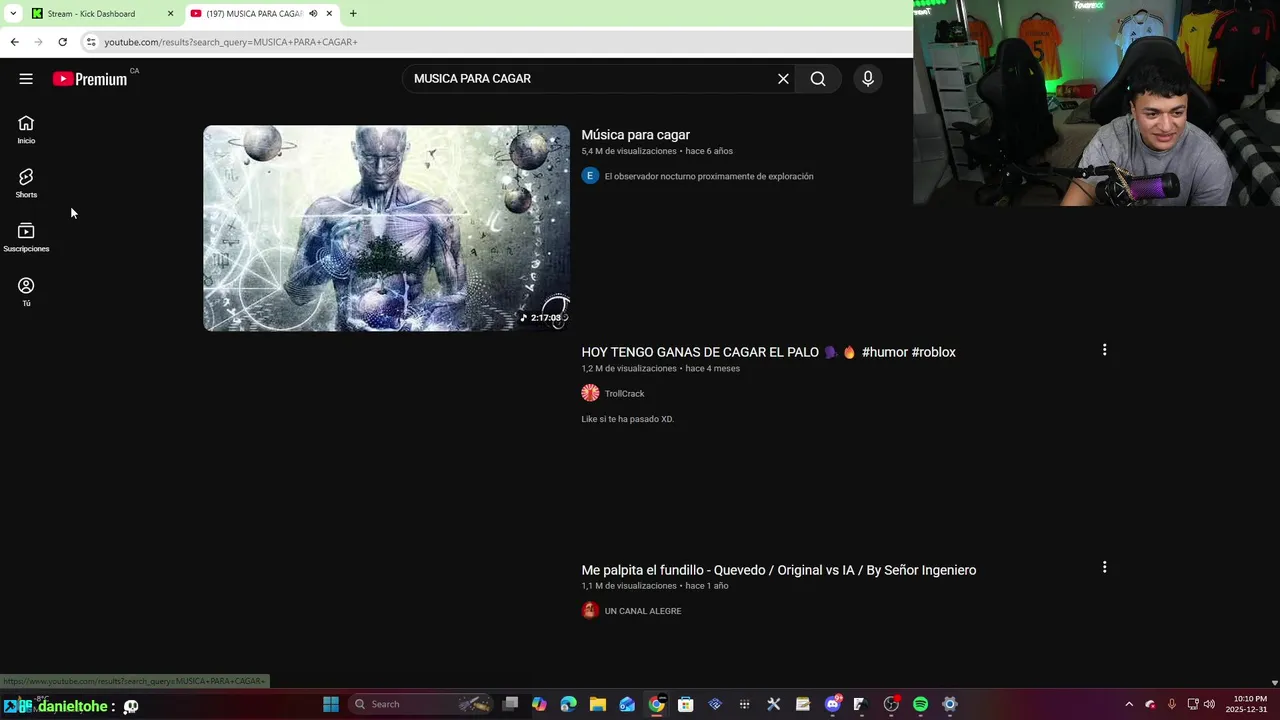Open options for HOY TENGO GANAS video
This screenshot has height=720, width=1280.
tap(1104, 350)
